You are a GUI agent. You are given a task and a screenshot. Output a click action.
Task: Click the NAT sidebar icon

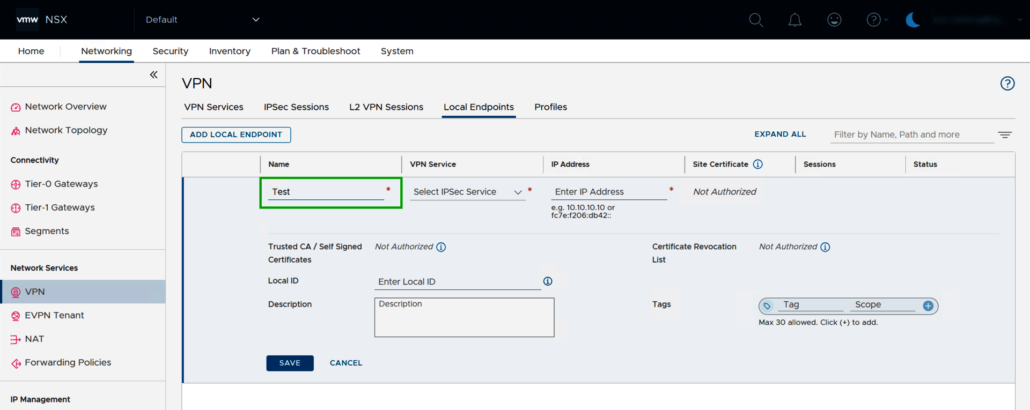(x=16, y=340)
